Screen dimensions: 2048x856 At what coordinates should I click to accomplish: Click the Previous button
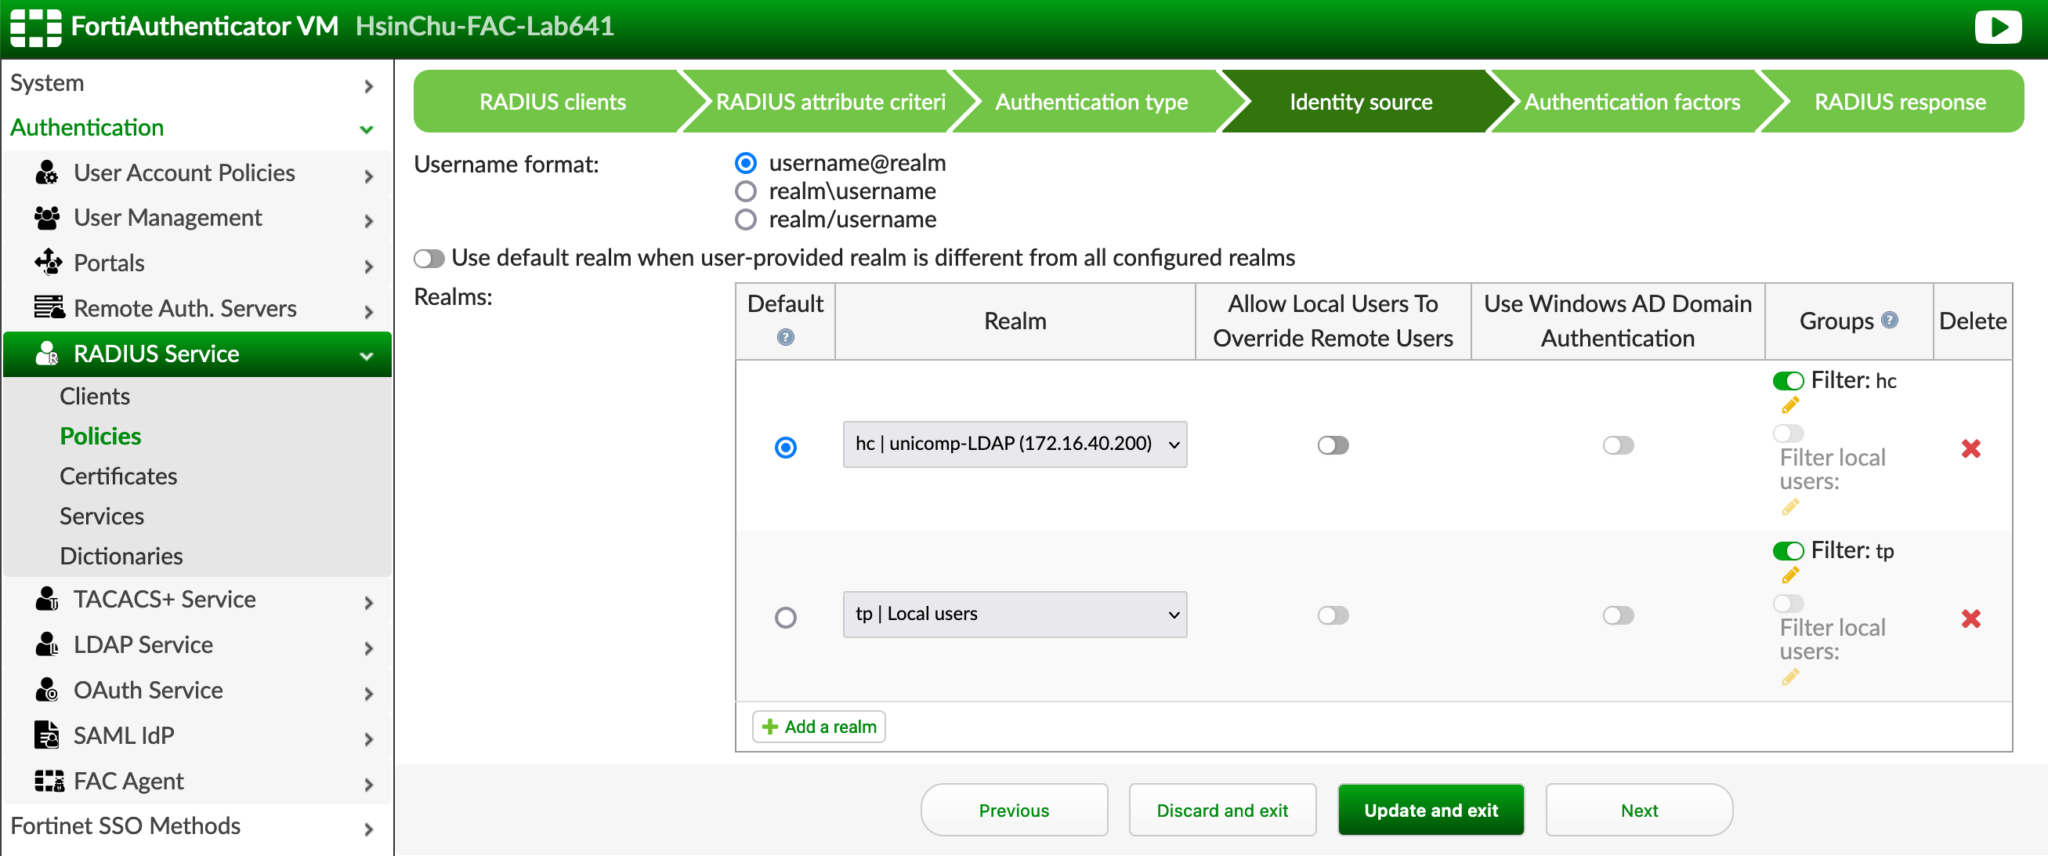click(x=1014, y=810)
